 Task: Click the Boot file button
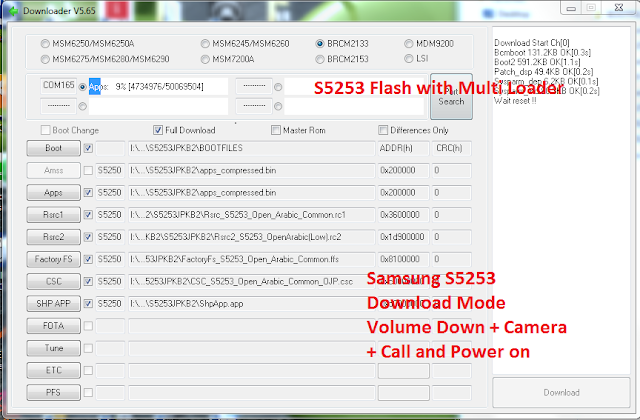tap(53, 148)
